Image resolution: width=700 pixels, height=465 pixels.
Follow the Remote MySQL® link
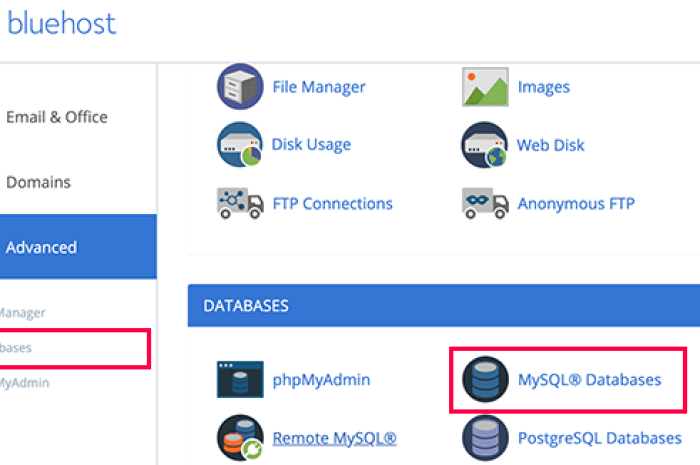point(334,438)
